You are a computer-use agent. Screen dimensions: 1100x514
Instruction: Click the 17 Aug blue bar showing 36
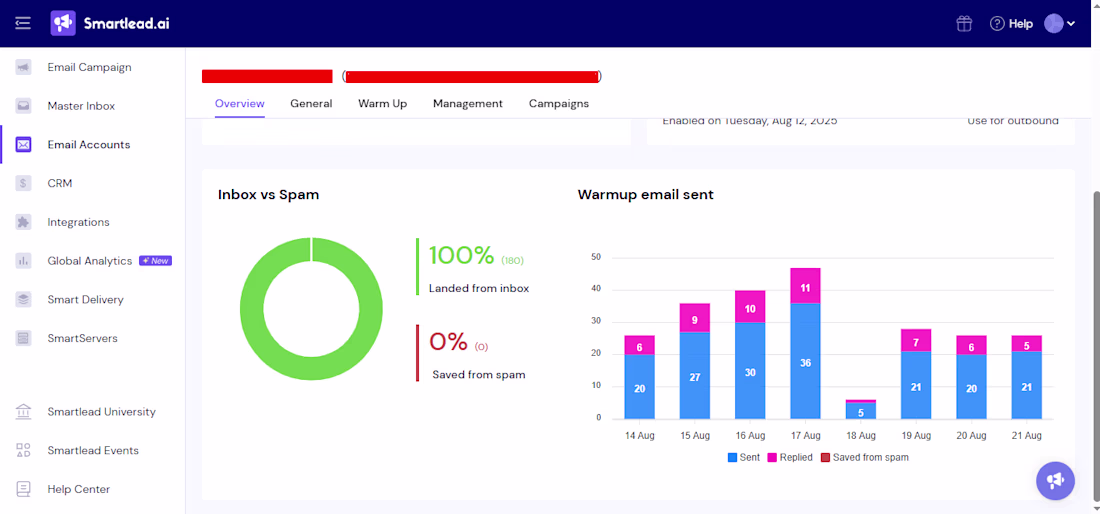pyautogui.click(x=805, y=361)
